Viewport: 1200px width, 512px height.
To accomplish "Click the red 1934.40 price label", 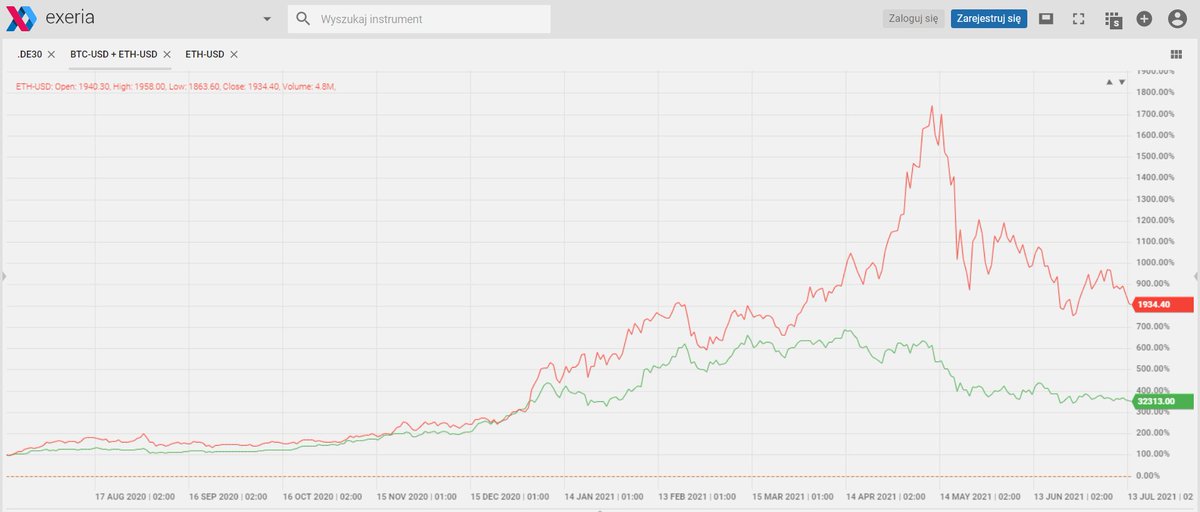I will coord(1164,305).
